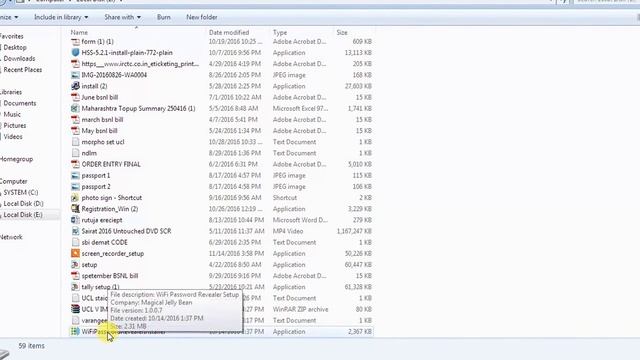640x360 pixels.
Task: Click the orange icon of screen_recorder_setup
Action: (x=75, y=253)
